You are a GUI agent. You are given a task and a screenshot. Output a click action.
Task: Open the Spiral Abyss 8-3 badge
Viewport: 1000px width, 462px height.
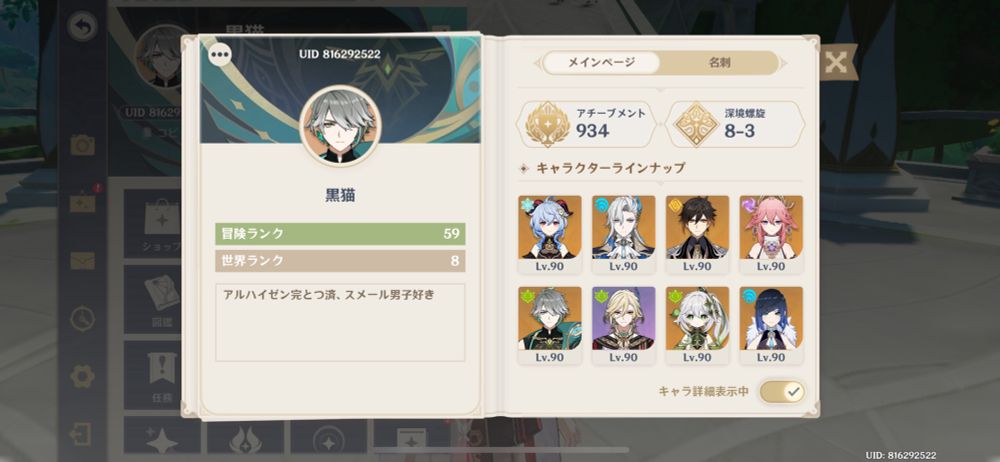[735, 124]
